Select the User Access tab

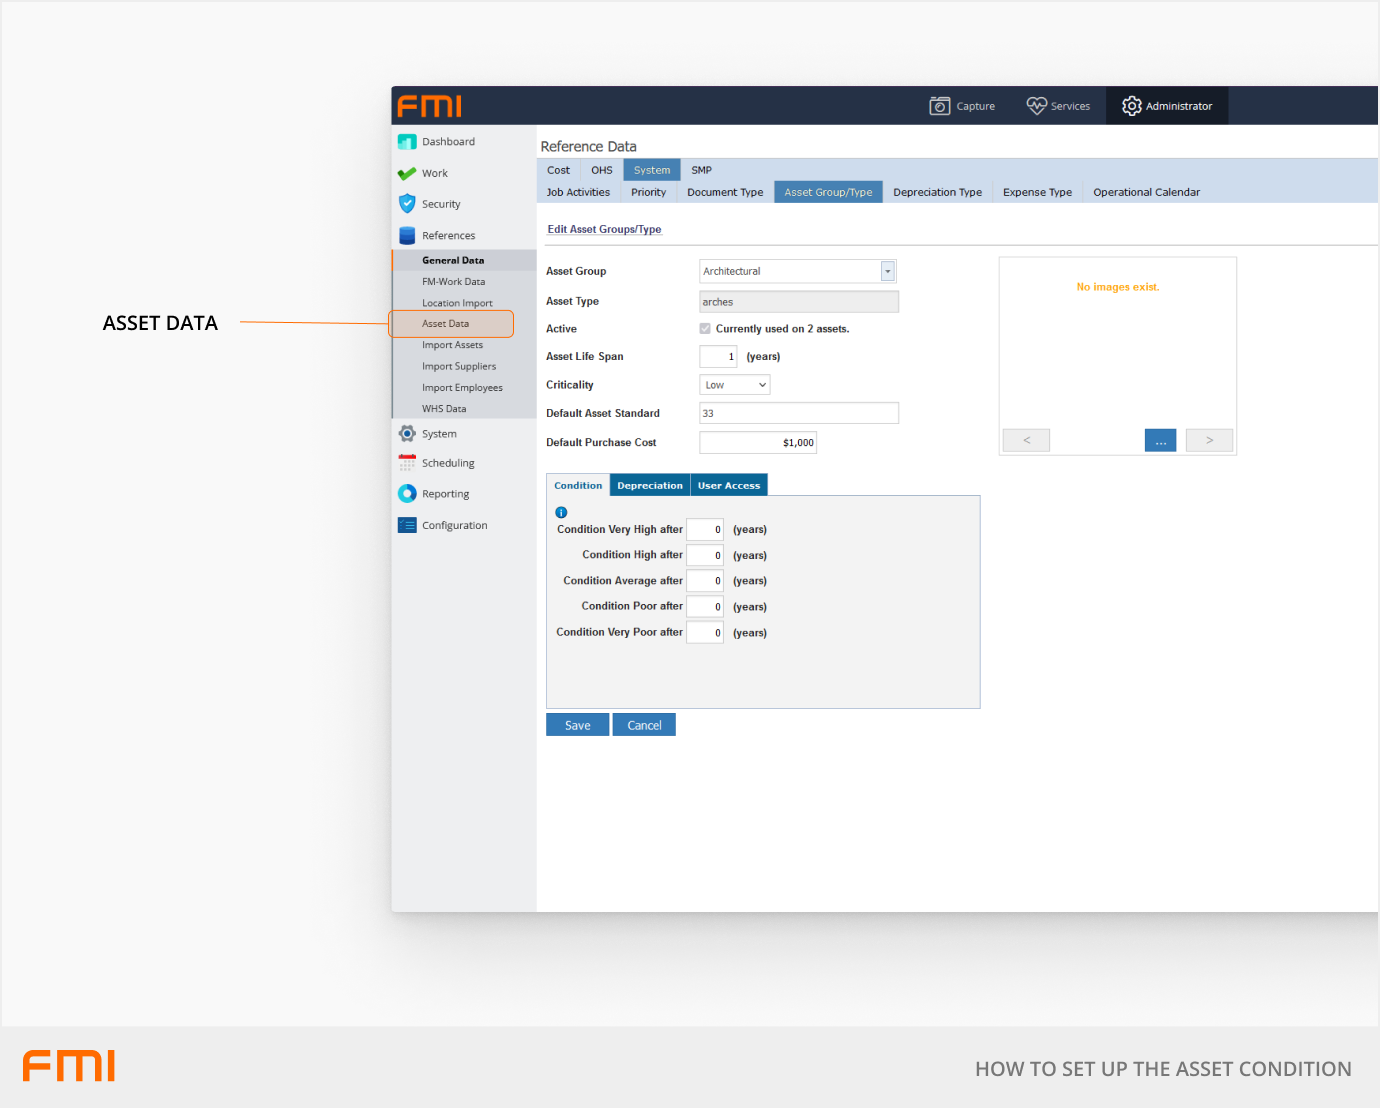point(729,486)
